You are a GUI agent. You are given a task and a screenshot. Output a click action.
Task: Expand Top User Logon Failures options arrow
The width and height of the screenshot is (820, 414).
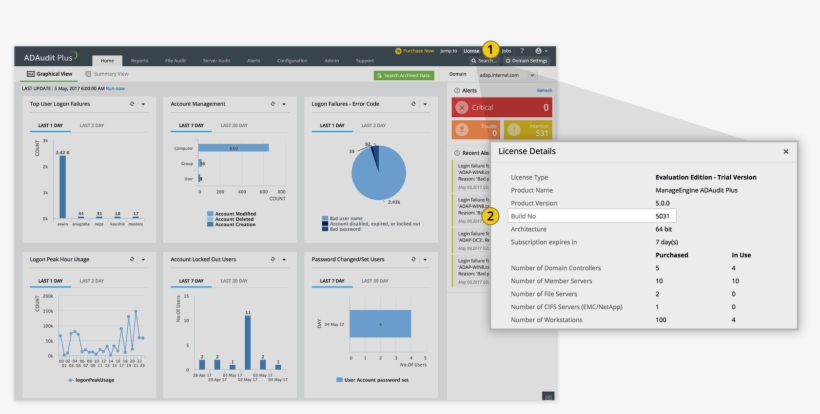(144, 103)
